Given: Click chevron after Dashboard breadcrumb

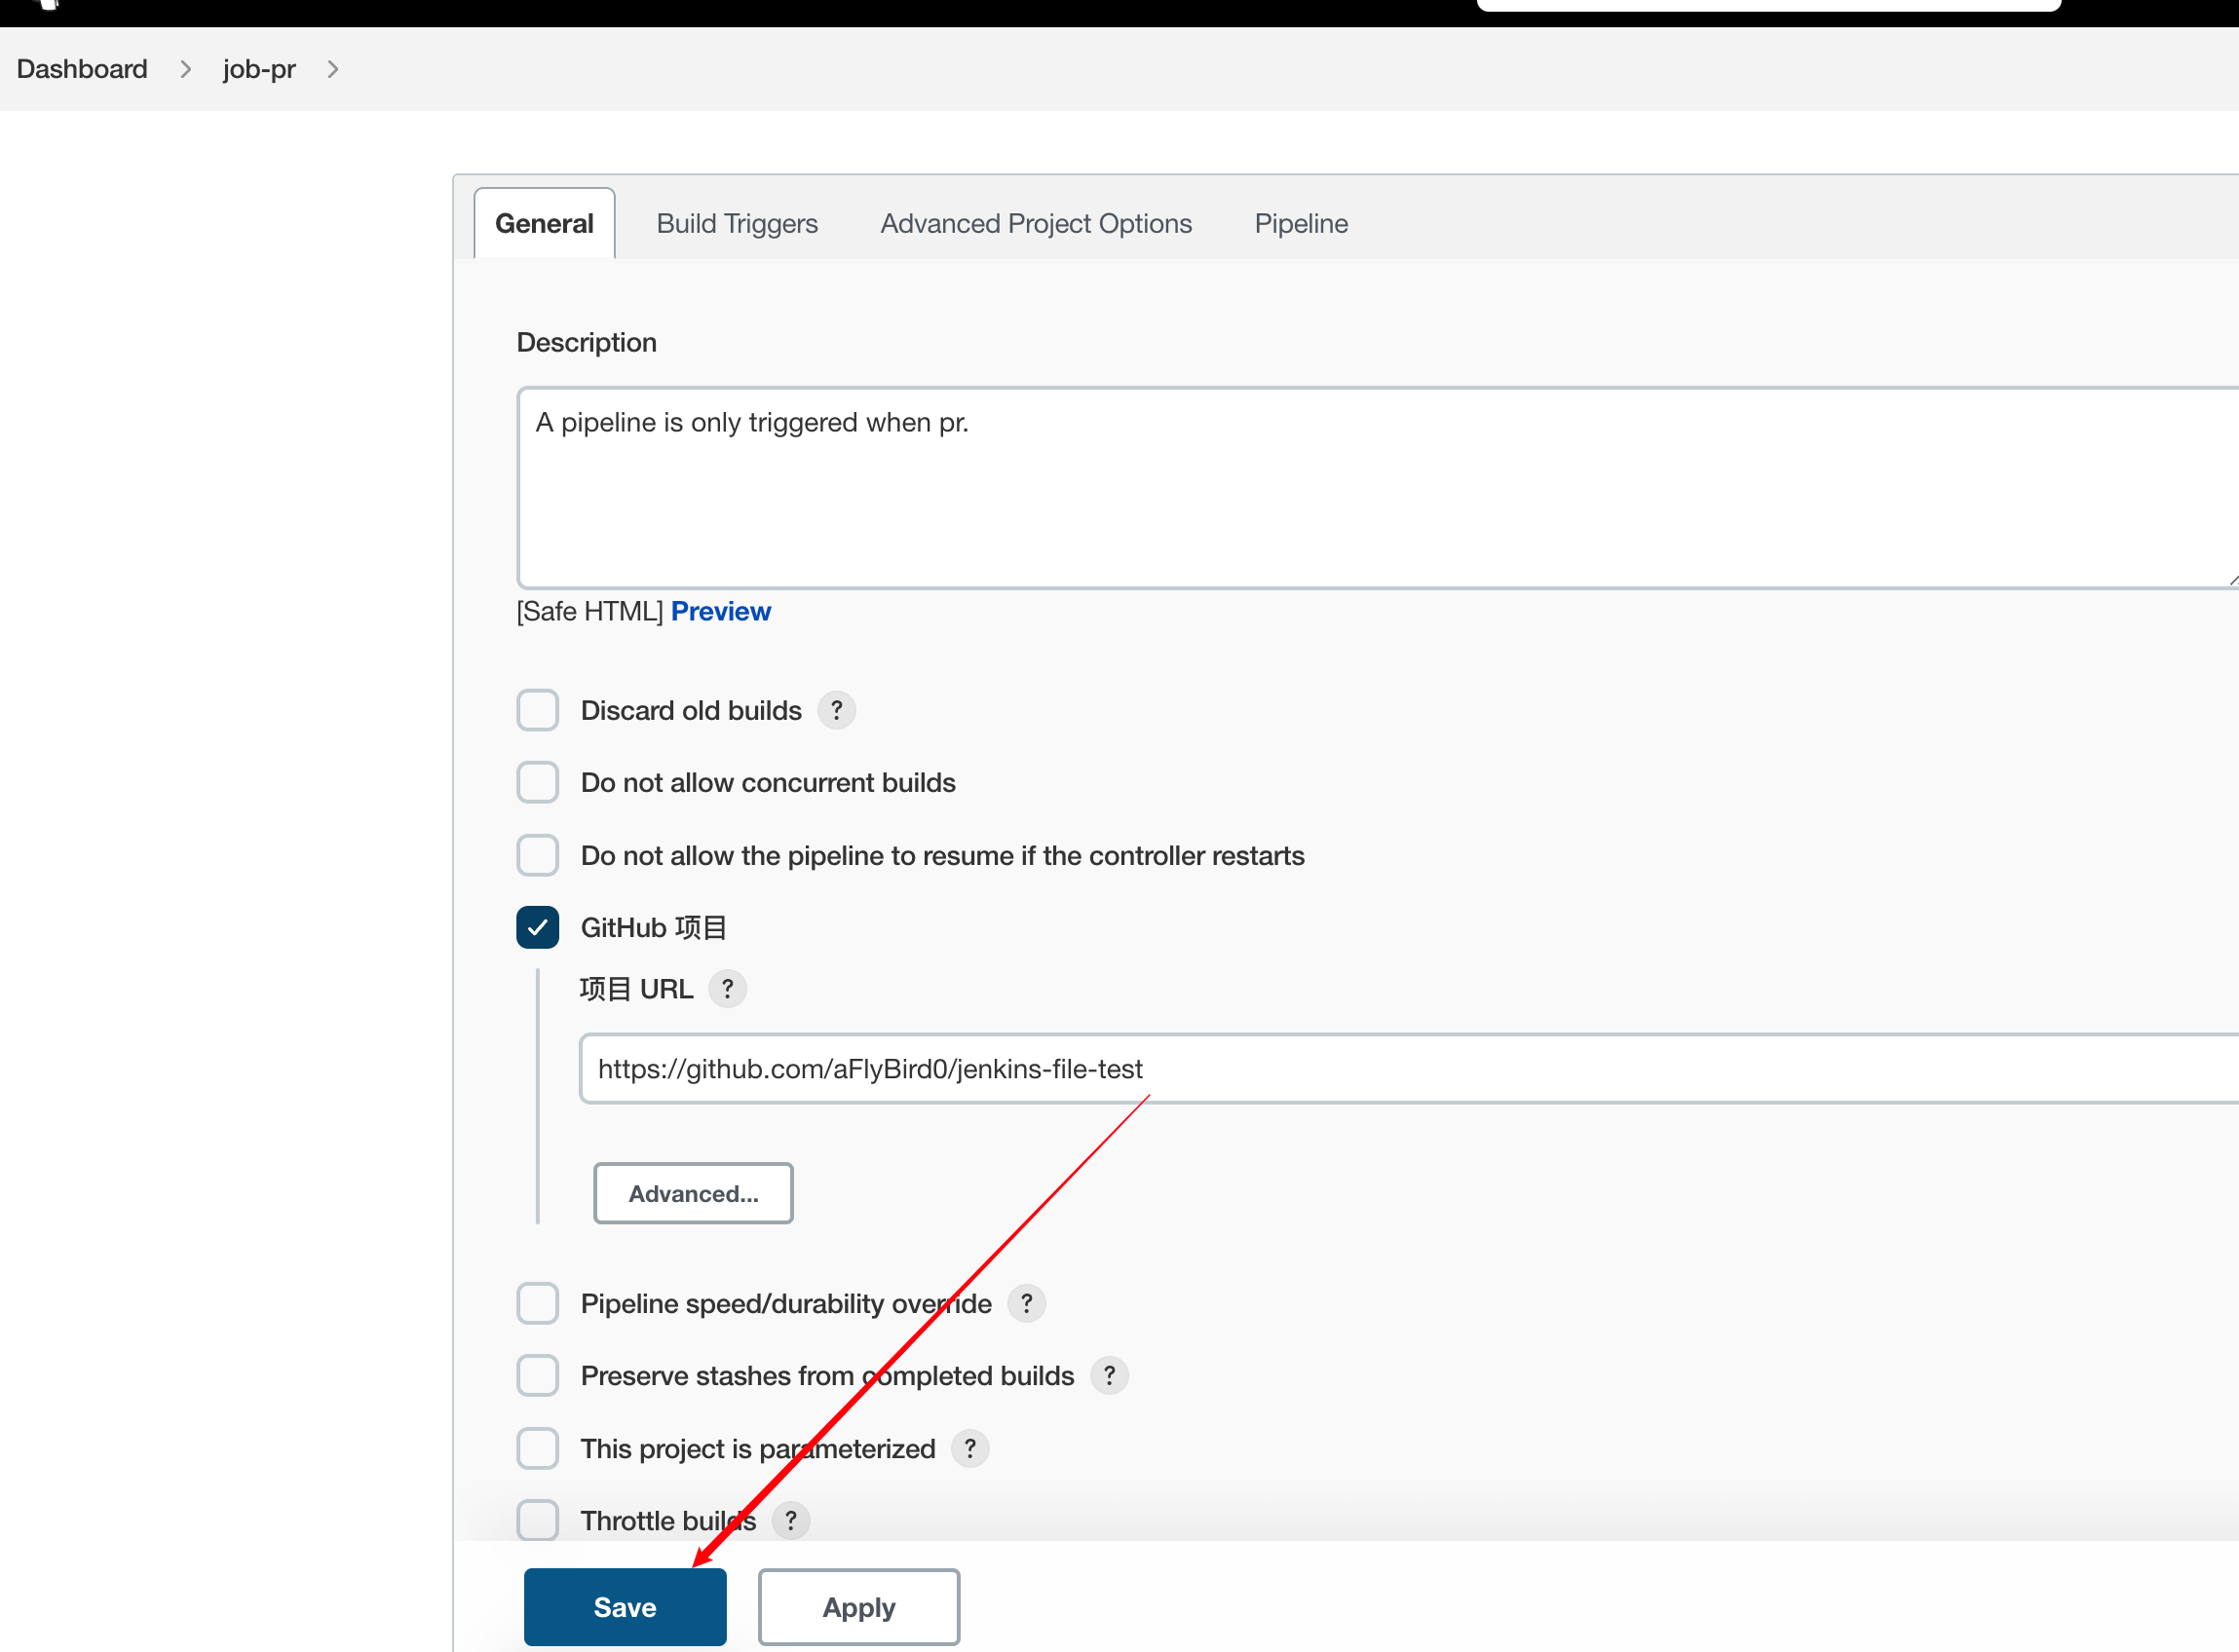Looking at the screenshot, I should point(185,69).
